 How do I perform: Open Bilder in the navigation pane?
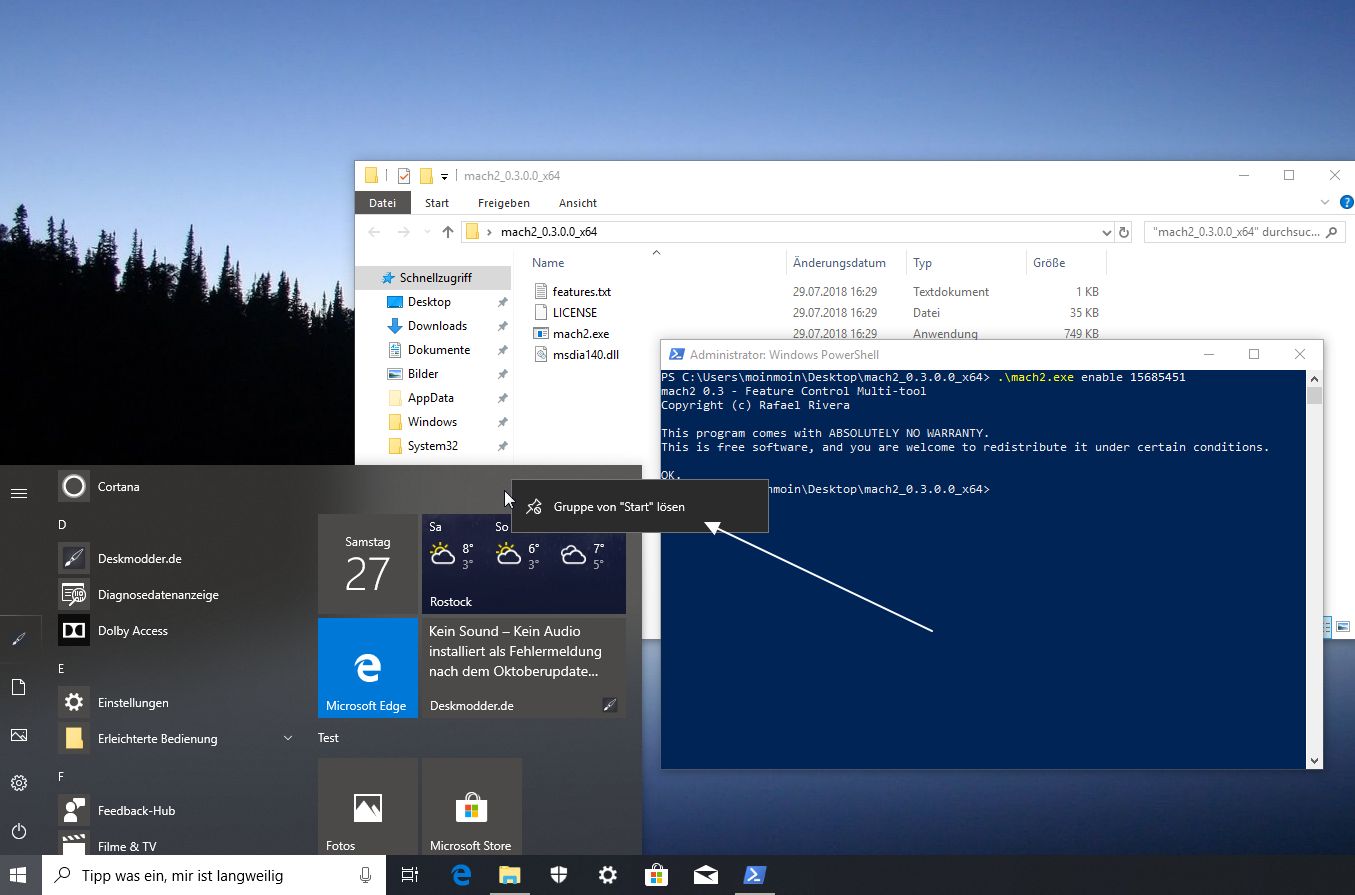coord(423,374)
